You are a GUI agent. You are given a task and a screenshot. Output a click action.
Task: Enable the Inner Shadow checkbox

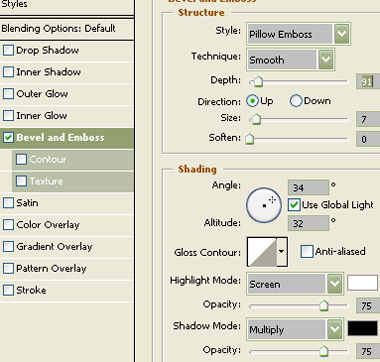tap(8, 72)
